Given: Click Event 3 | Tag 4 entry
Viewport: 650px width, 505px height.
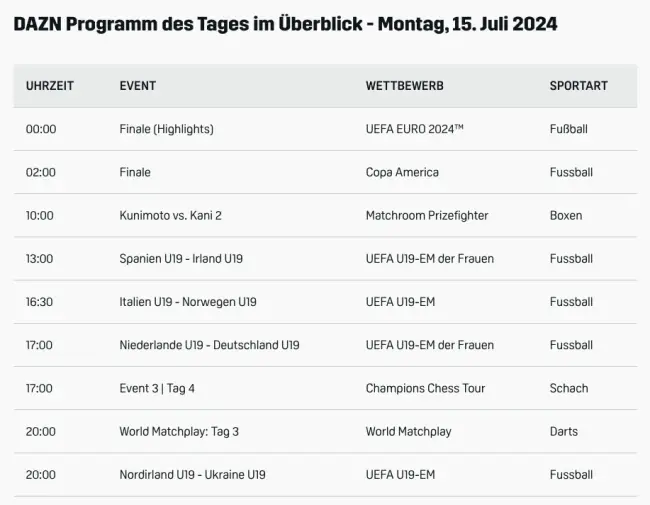Looking at the screenshot, I should point(157,388).
